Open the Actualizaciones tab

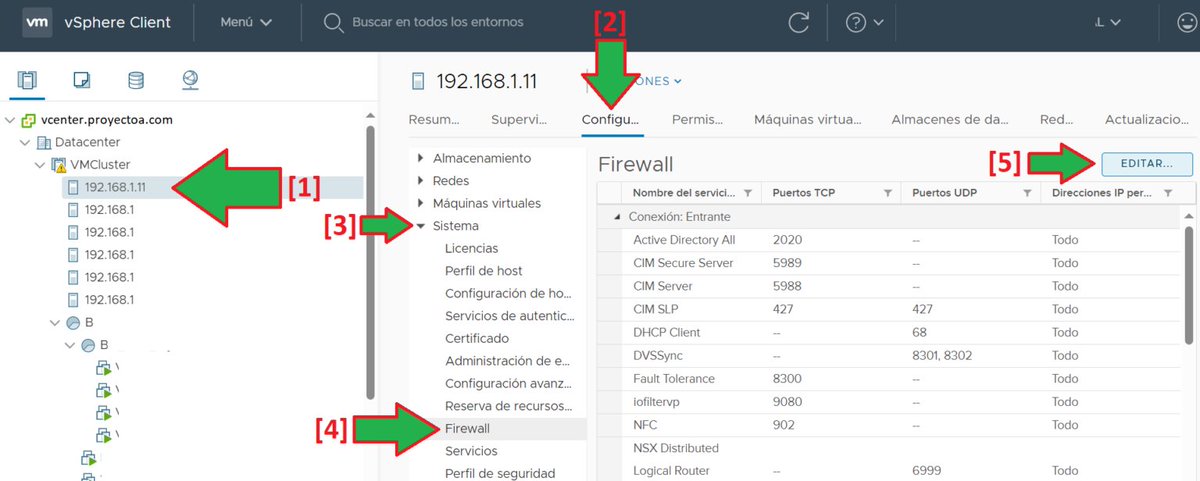pyautogui.click(x=1147, y=120)
